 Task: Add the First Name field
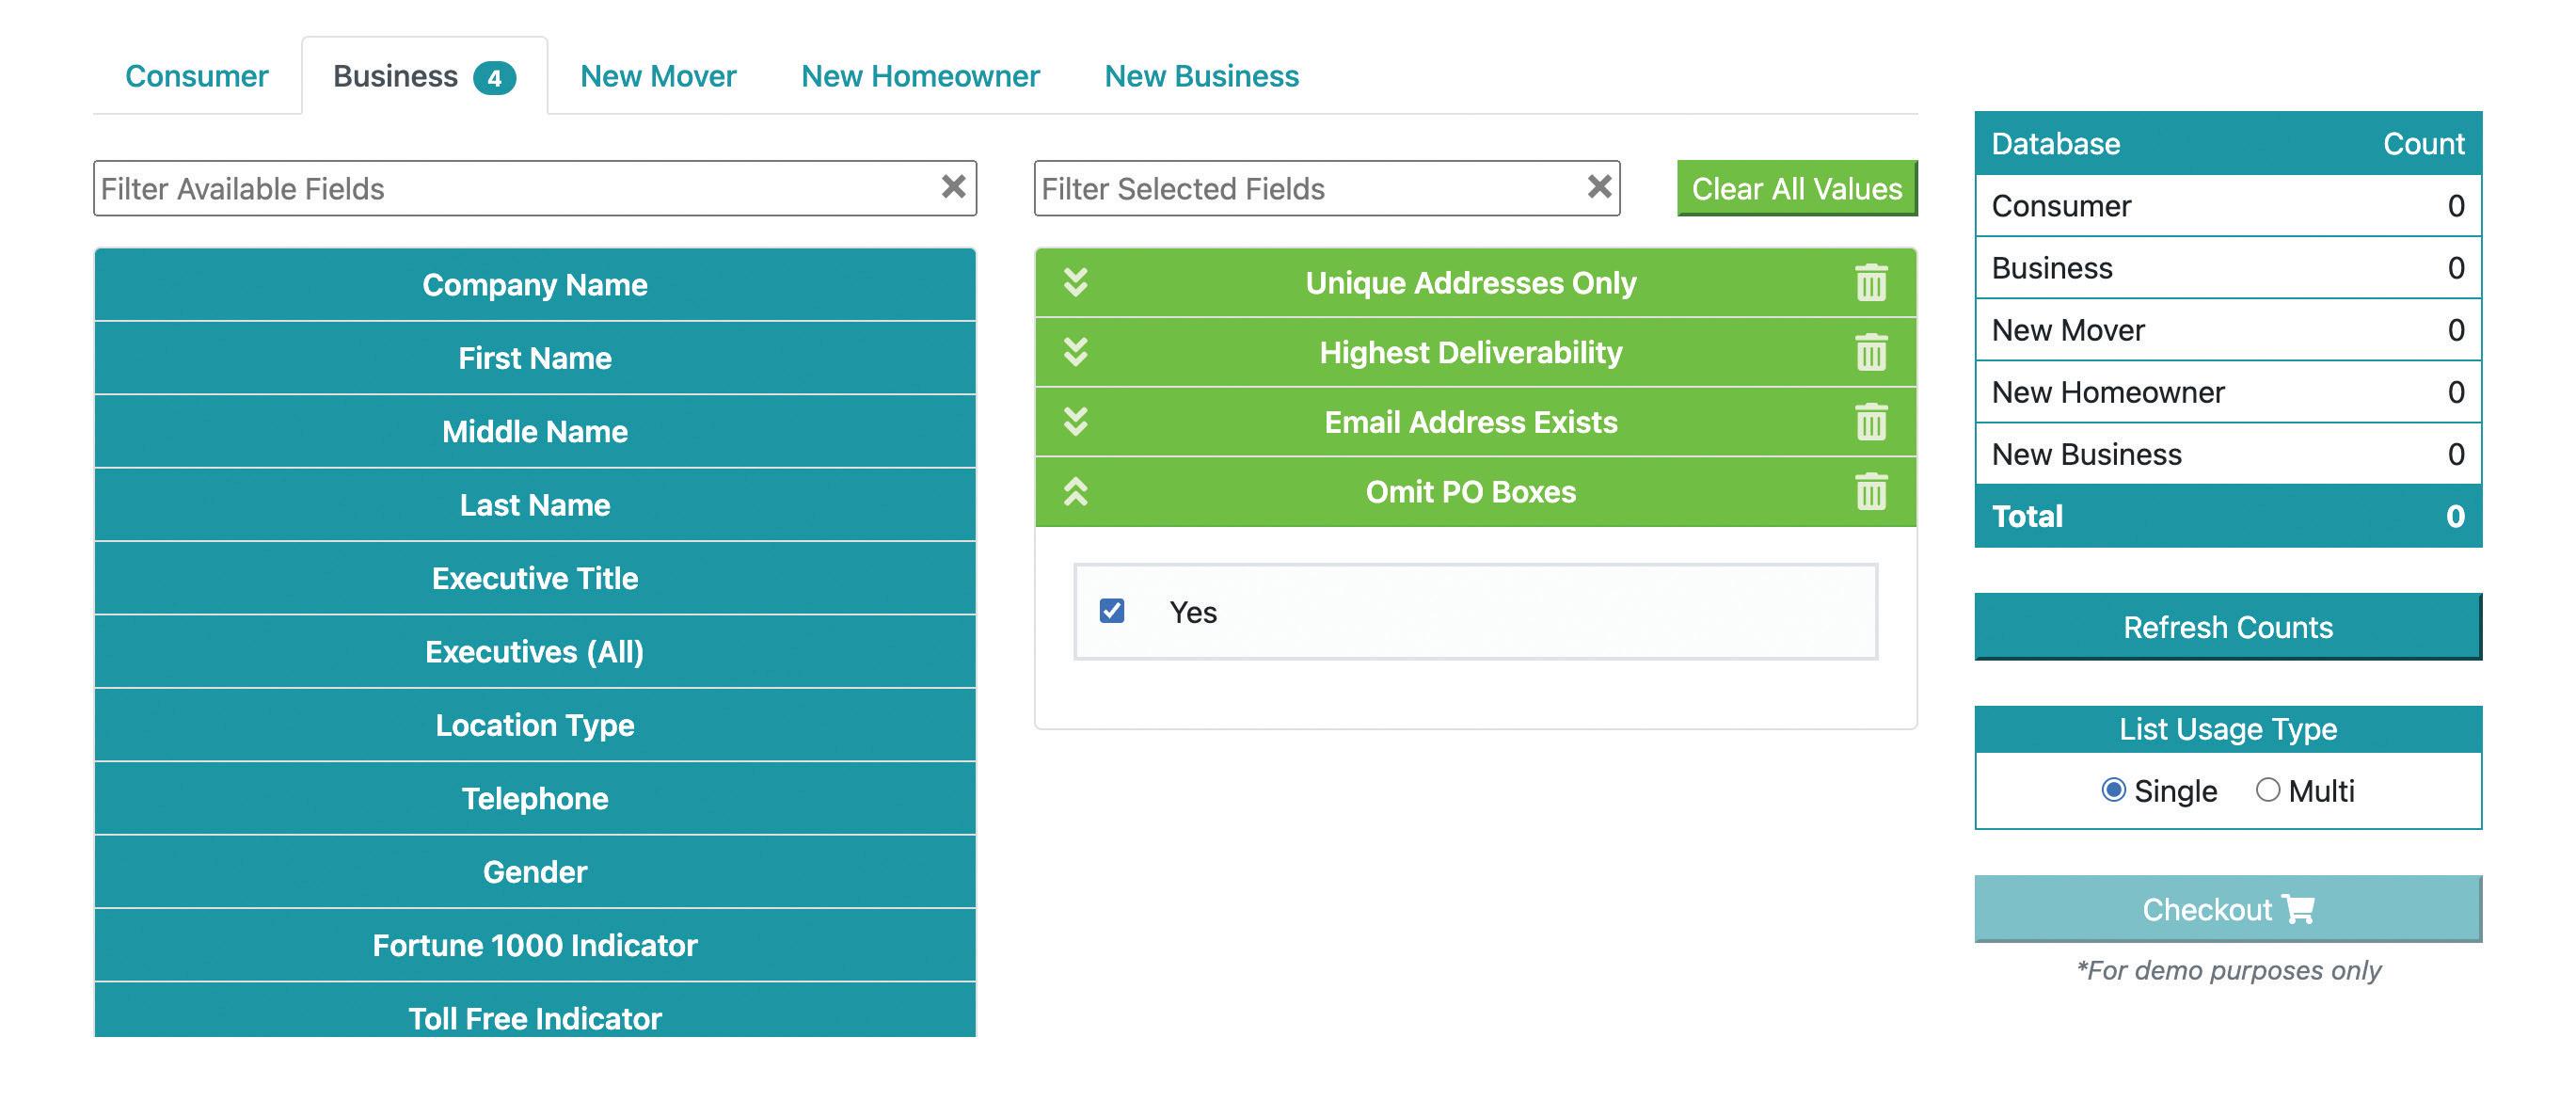[535, 358]
